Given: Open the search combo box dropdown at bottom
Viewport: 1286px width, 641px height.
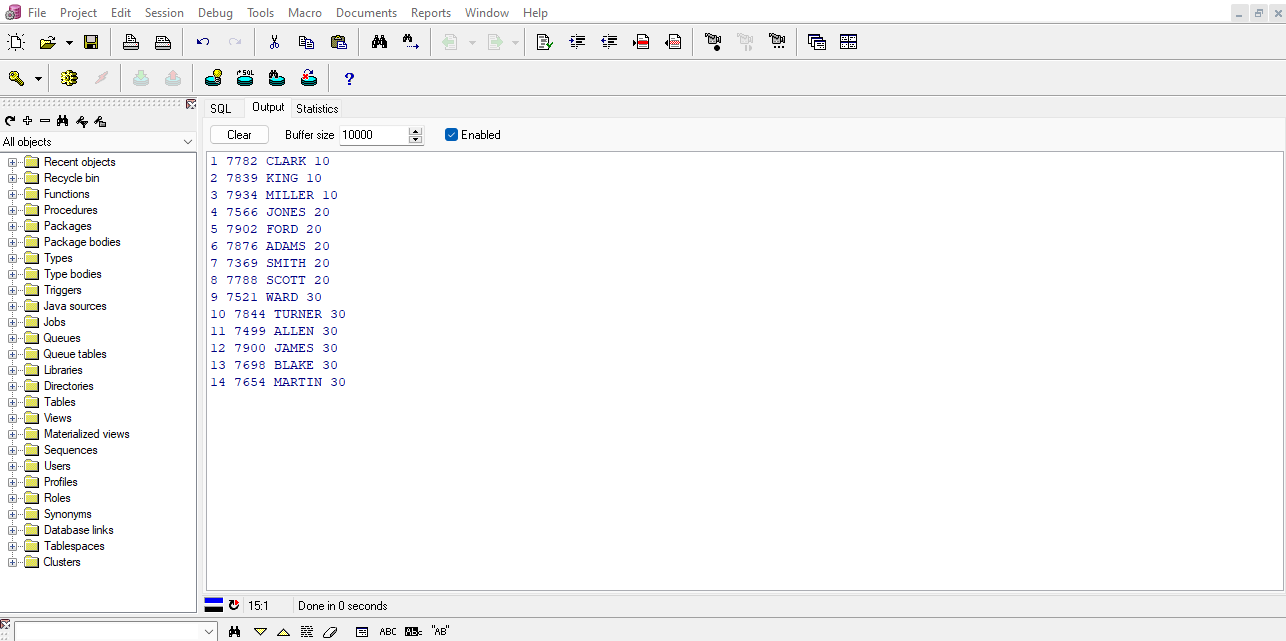Looking at the screenshot, I should click(x=209, y=632).
